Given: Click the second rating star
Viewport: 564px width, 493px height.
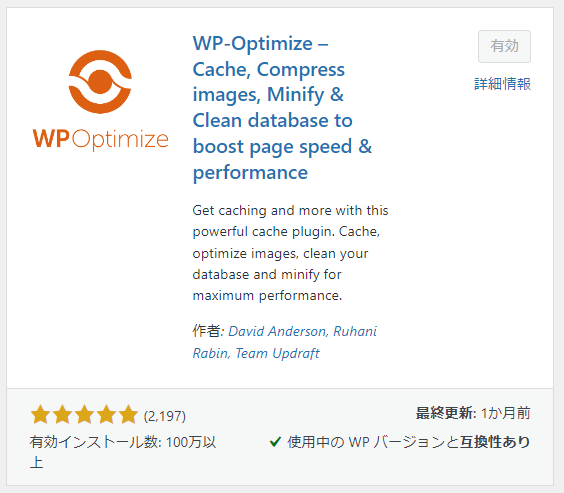Looking at the screenshot, I should [x=62, y=415].
